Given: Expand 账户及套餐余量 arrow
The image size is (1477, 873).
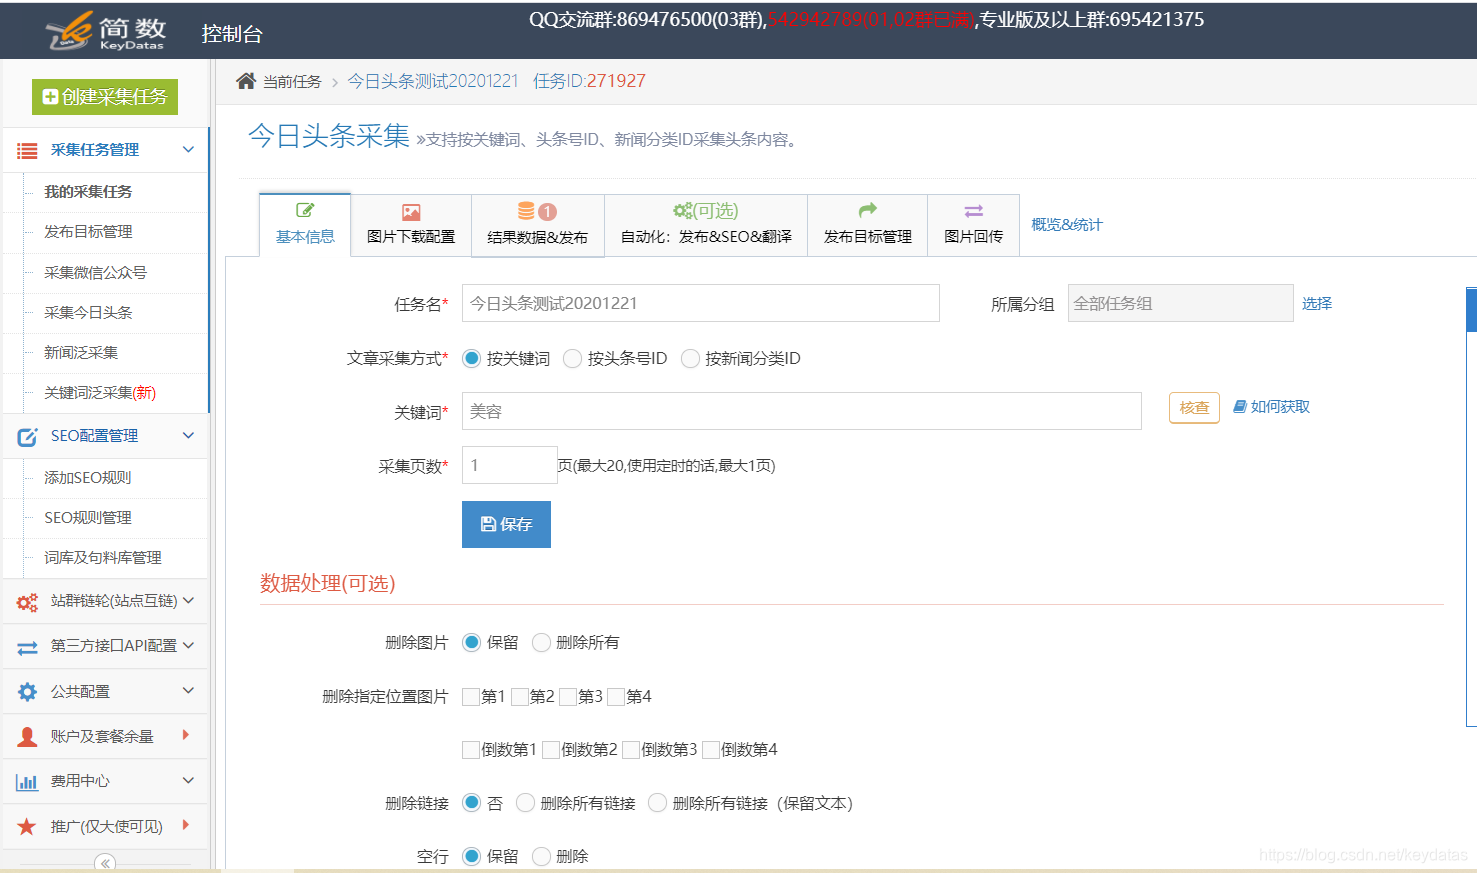Looking at the screenshot, I should pyautogui.click(x=186, y=735).
